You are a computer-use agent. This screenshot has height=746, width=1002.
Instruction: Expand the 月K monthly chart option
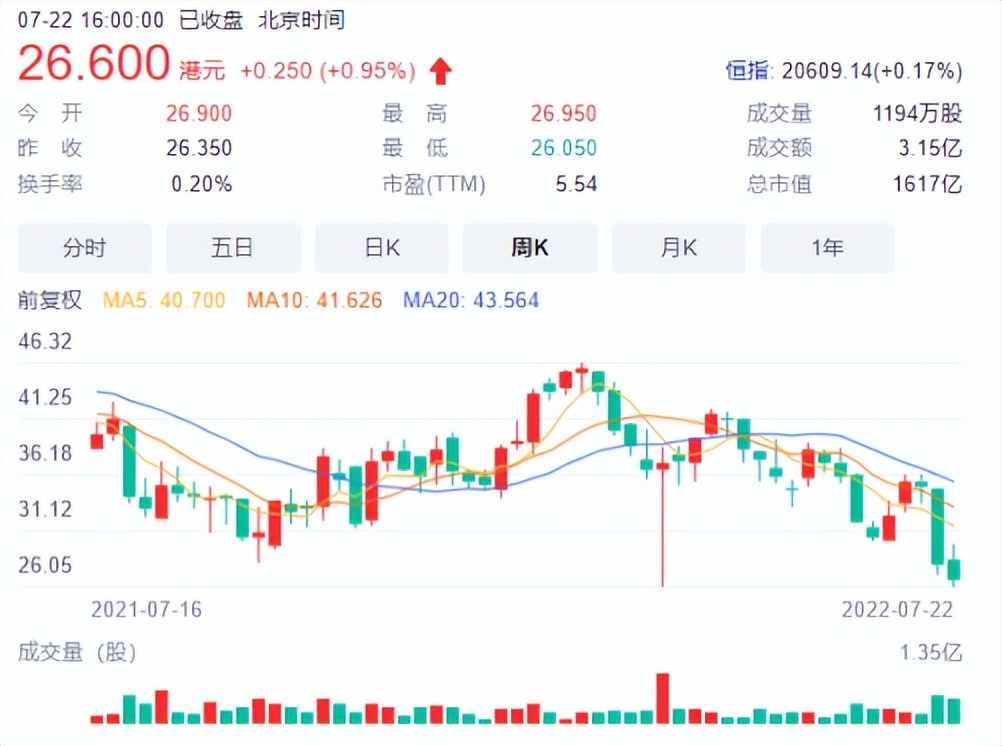[679, 248]
